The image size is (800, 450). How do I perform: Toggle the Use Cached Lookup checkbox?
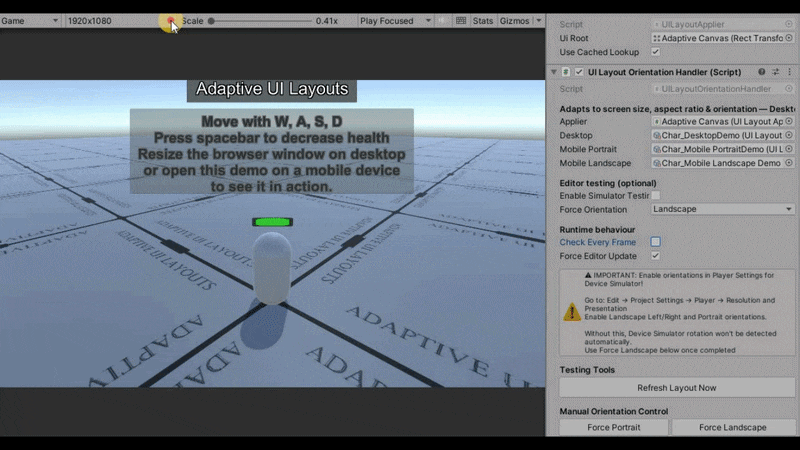[x=656, y=52]
